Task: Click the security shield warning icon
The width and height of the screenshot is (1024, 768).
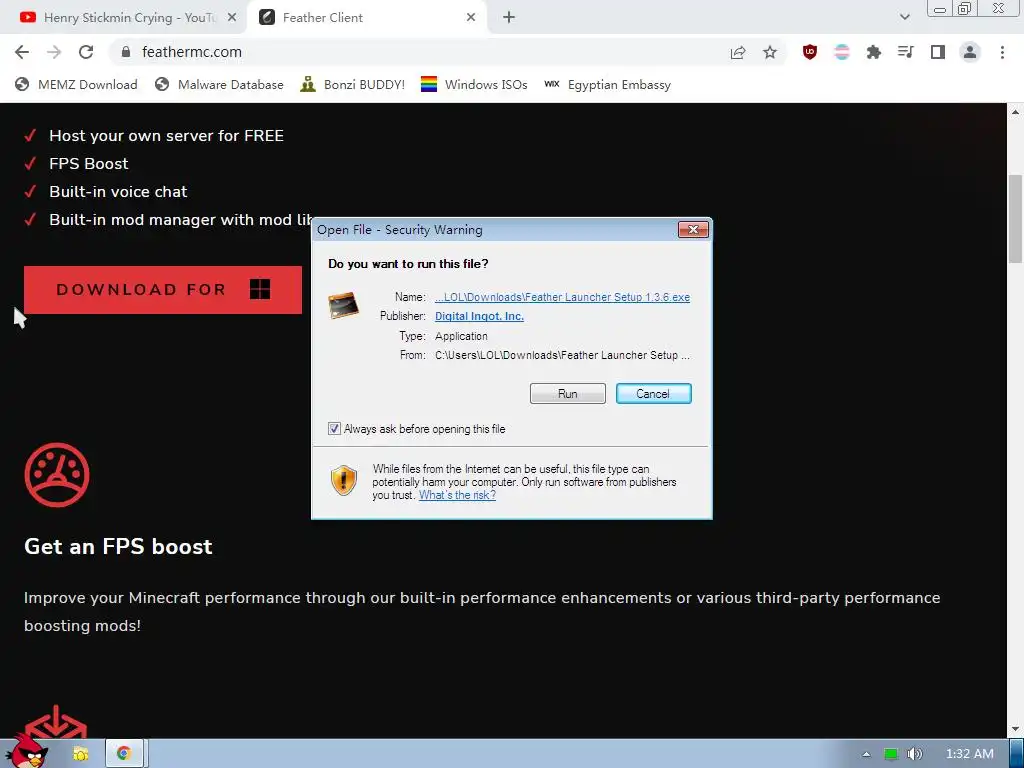Action: click(x=344, y=481)
